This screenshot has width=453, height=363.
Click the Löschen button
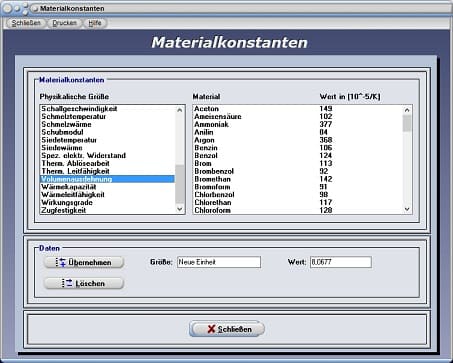click(x=84, y=283)
